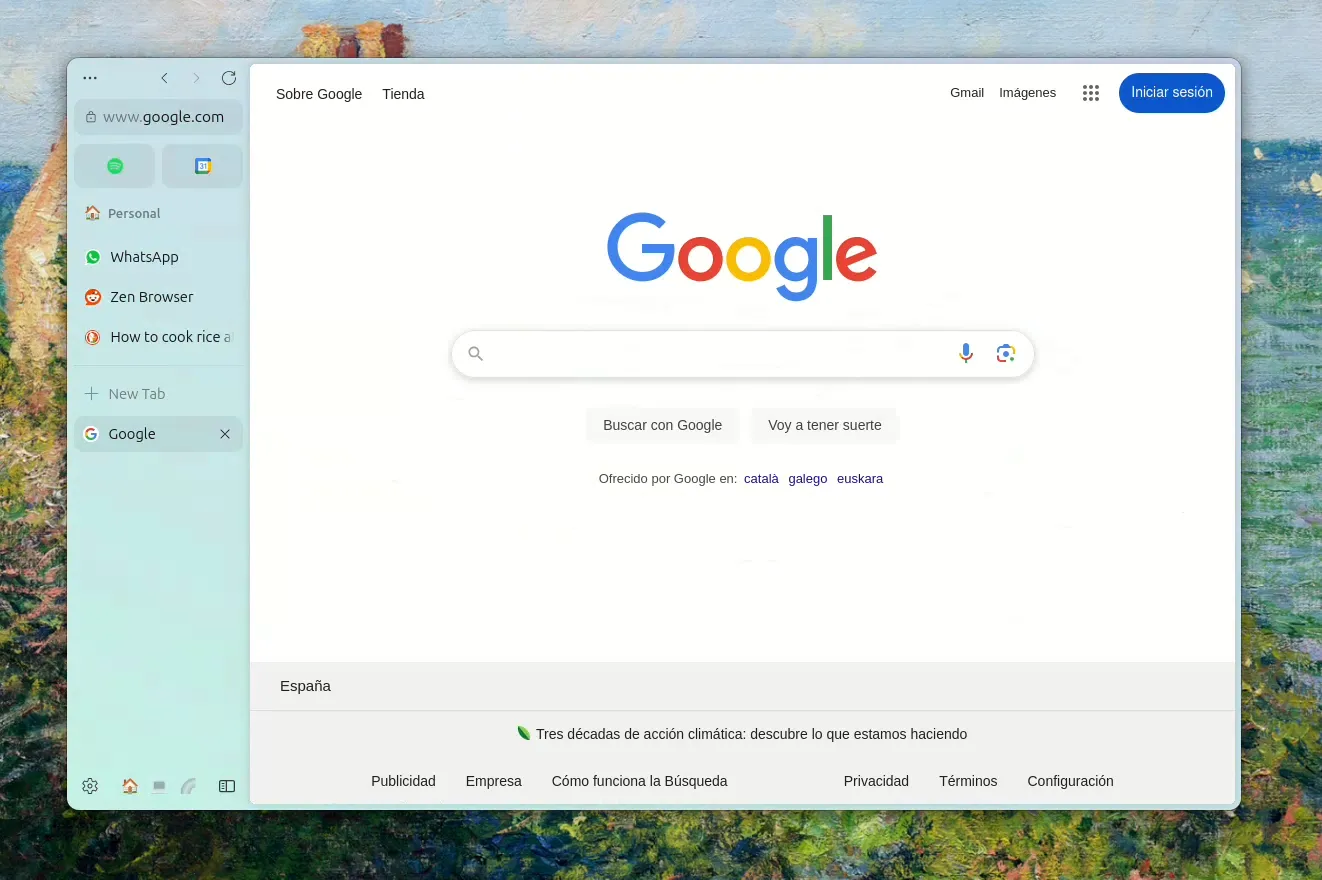
Task: Go back with the back arrow
Action: tap(165, 78)
